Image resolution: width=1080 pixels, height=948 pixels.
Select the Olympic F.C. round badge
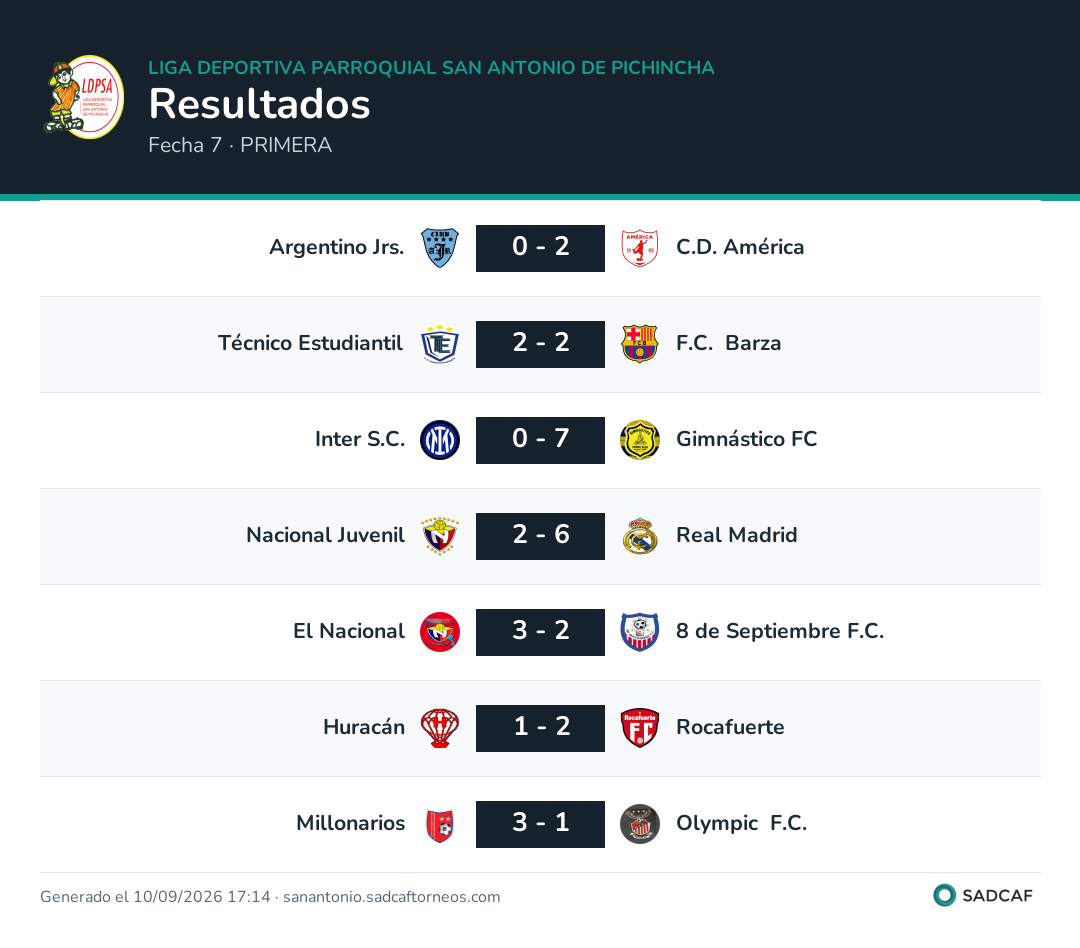pos(640,824)
